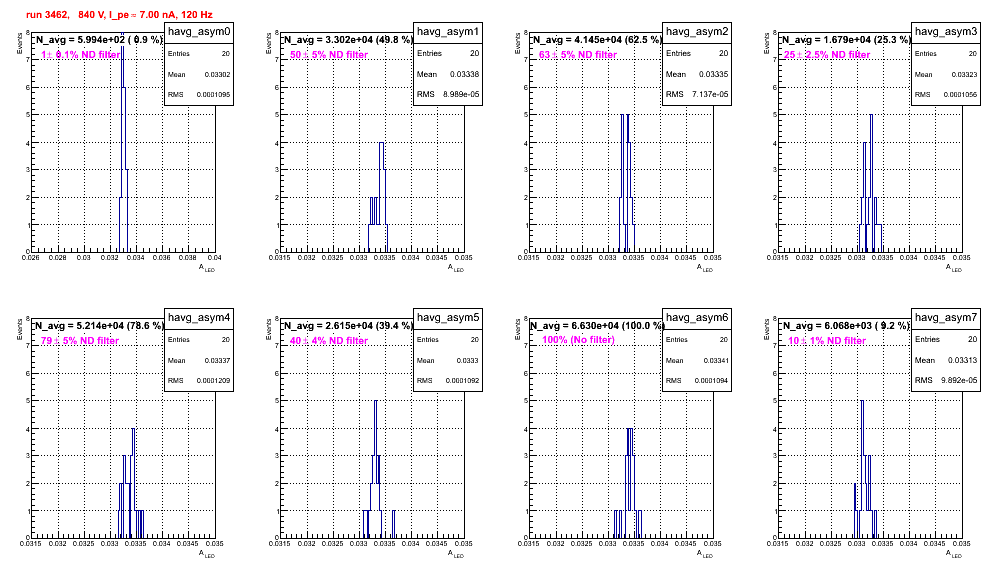The image size is (996, 572).
Task: Click the Mean value 0.03341
Action: click(715, 360)
